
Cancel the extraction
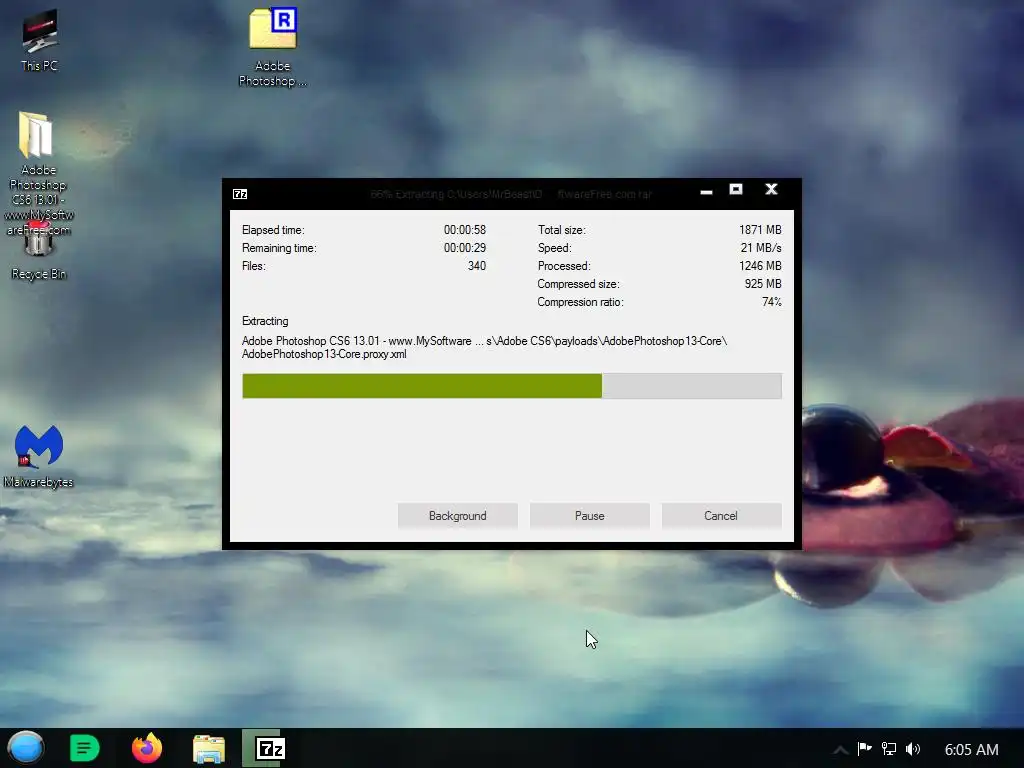click(x=721, y=516)
